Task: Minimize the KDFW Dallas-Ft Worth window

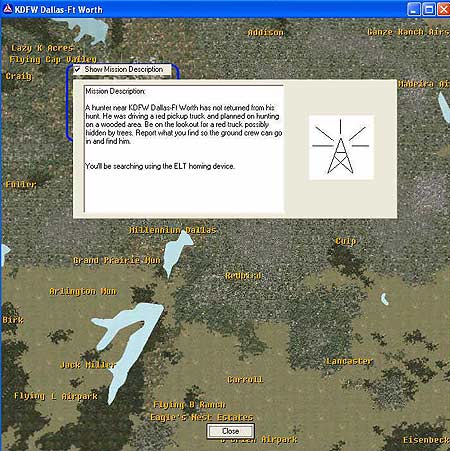Action: click(414, 9)
